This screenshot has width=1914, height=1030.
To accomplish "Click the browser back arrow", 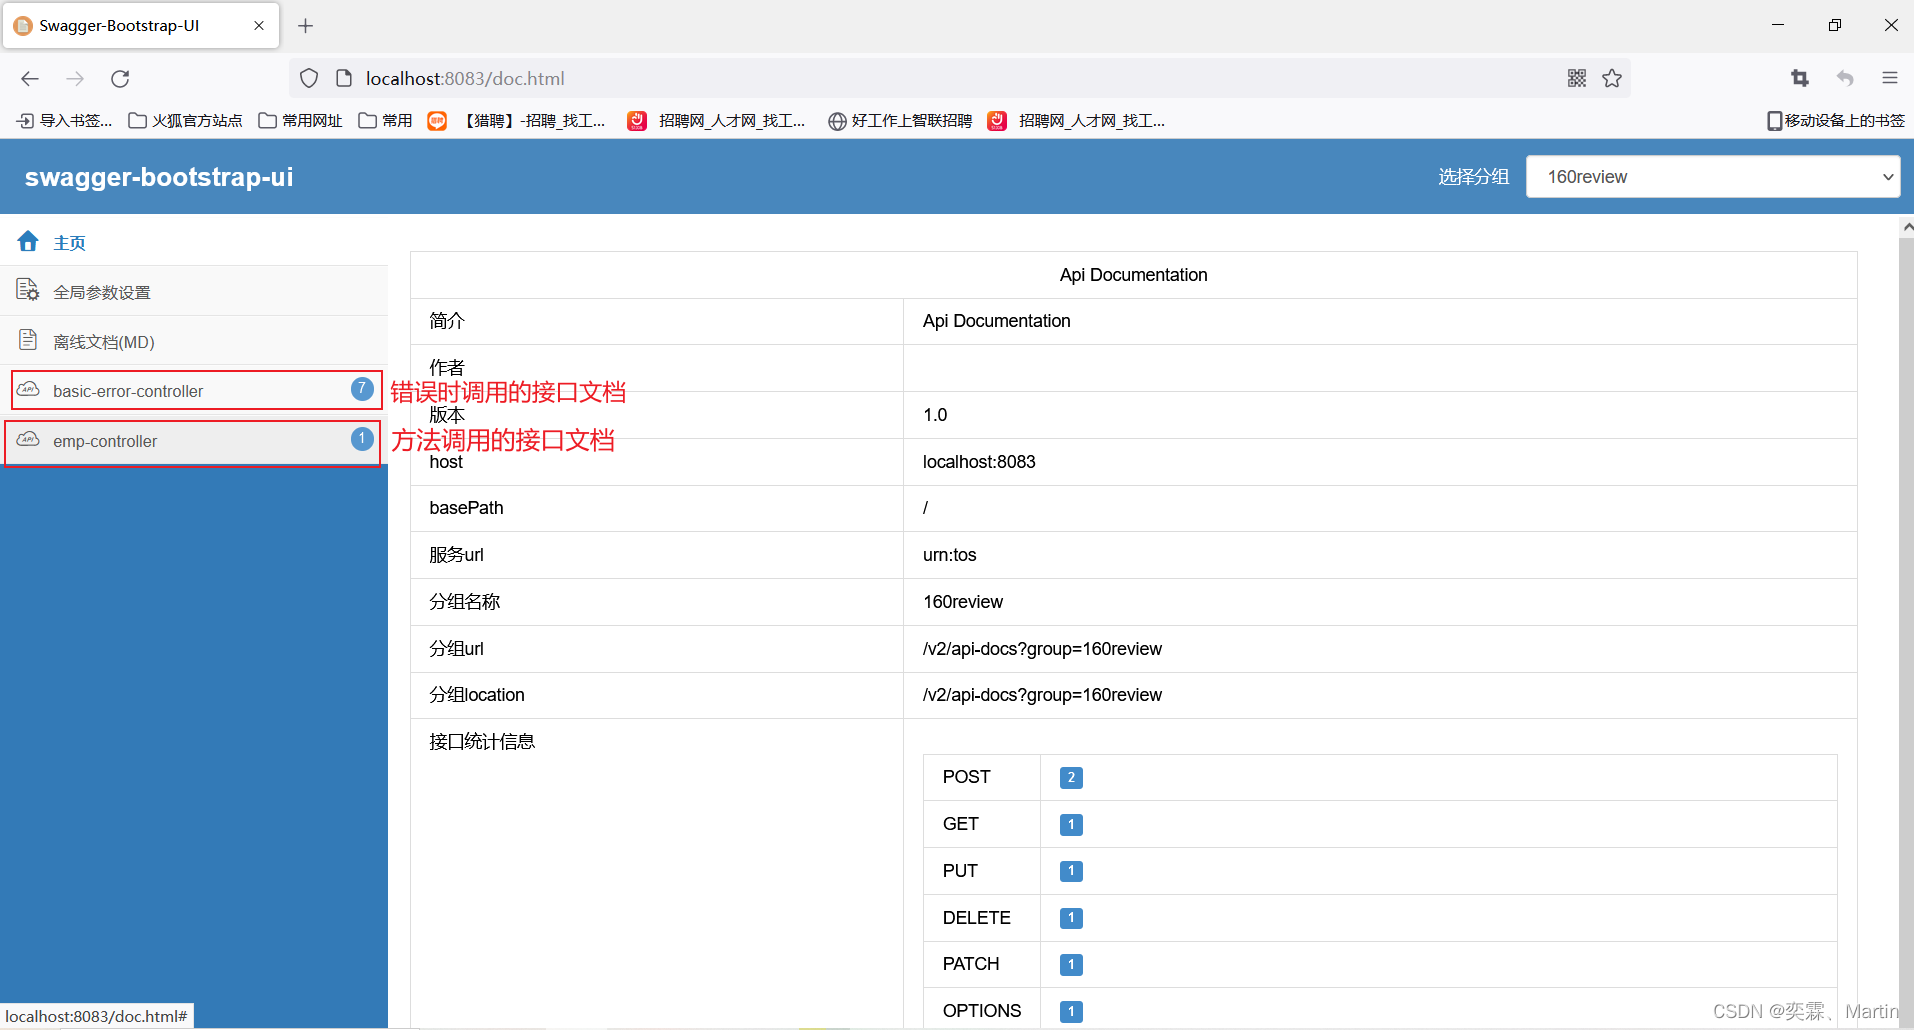I will tap(30, 78).
